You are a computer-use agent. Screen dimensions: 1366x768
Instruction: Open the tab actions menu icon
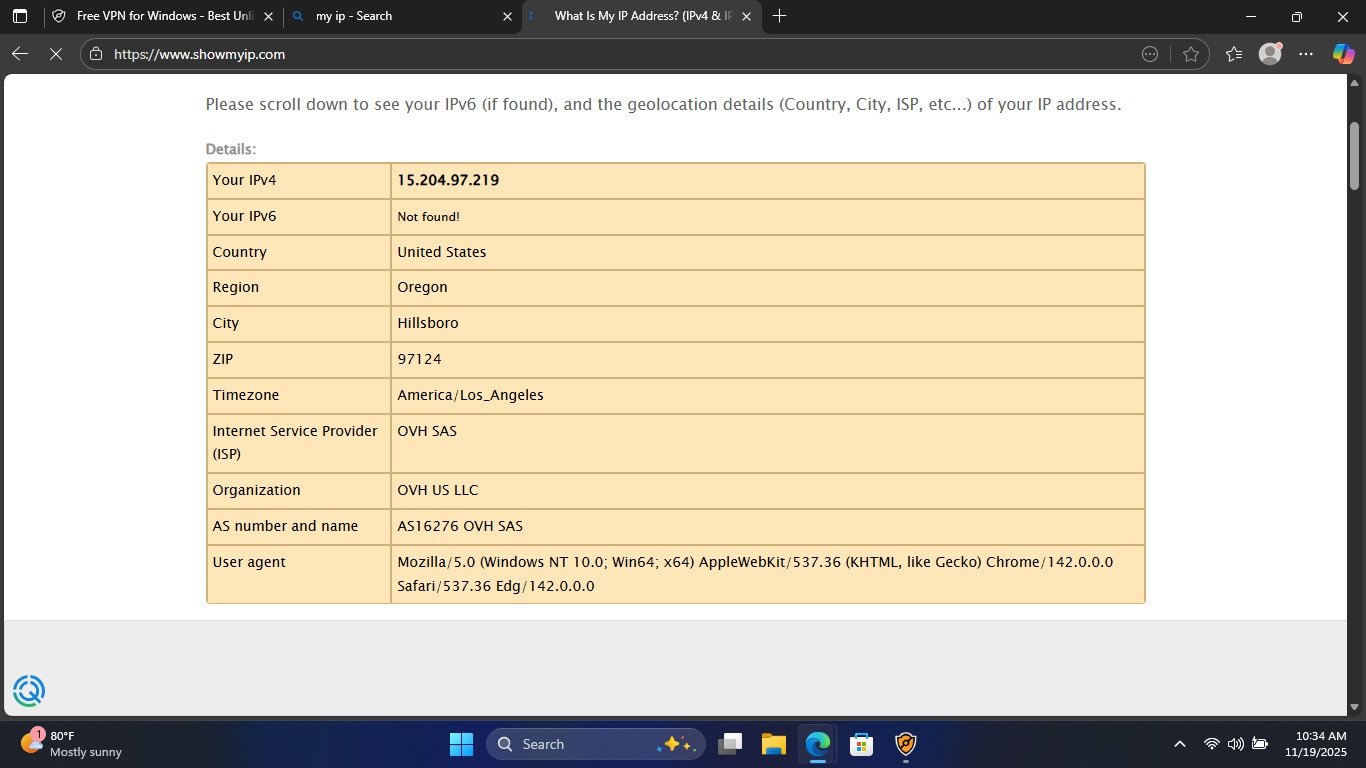(x=20, y=16)
